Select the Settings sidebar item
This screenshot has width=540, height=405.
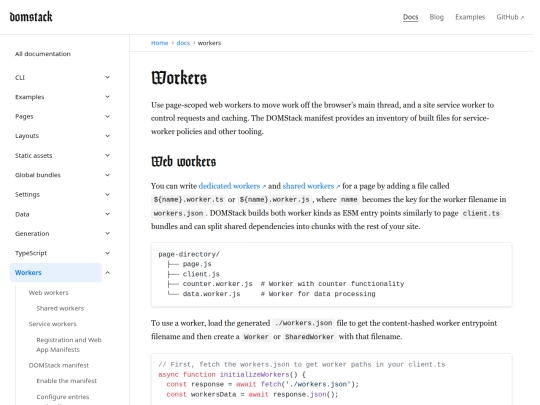27,194
